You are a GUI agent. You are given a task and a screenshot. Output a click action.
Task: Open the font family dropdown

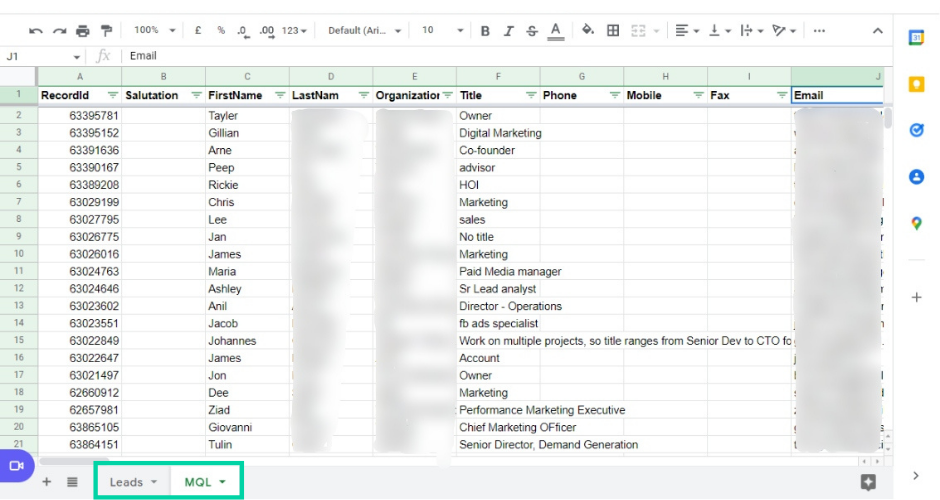pyautogui.click(x=364, y=31)
